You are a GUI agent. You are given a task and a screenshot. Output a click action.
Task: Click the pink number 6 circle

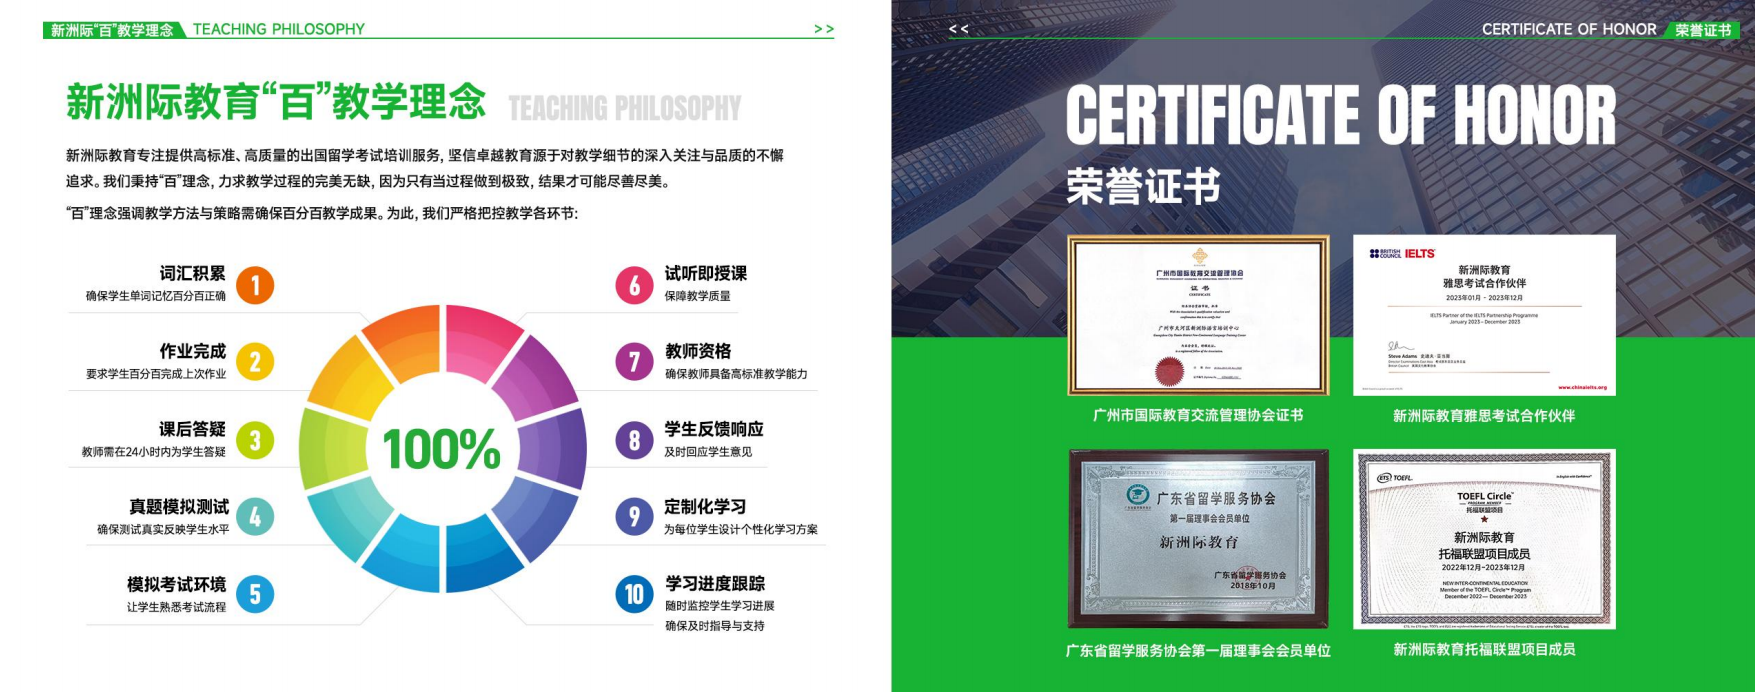(x=634, y=286)
